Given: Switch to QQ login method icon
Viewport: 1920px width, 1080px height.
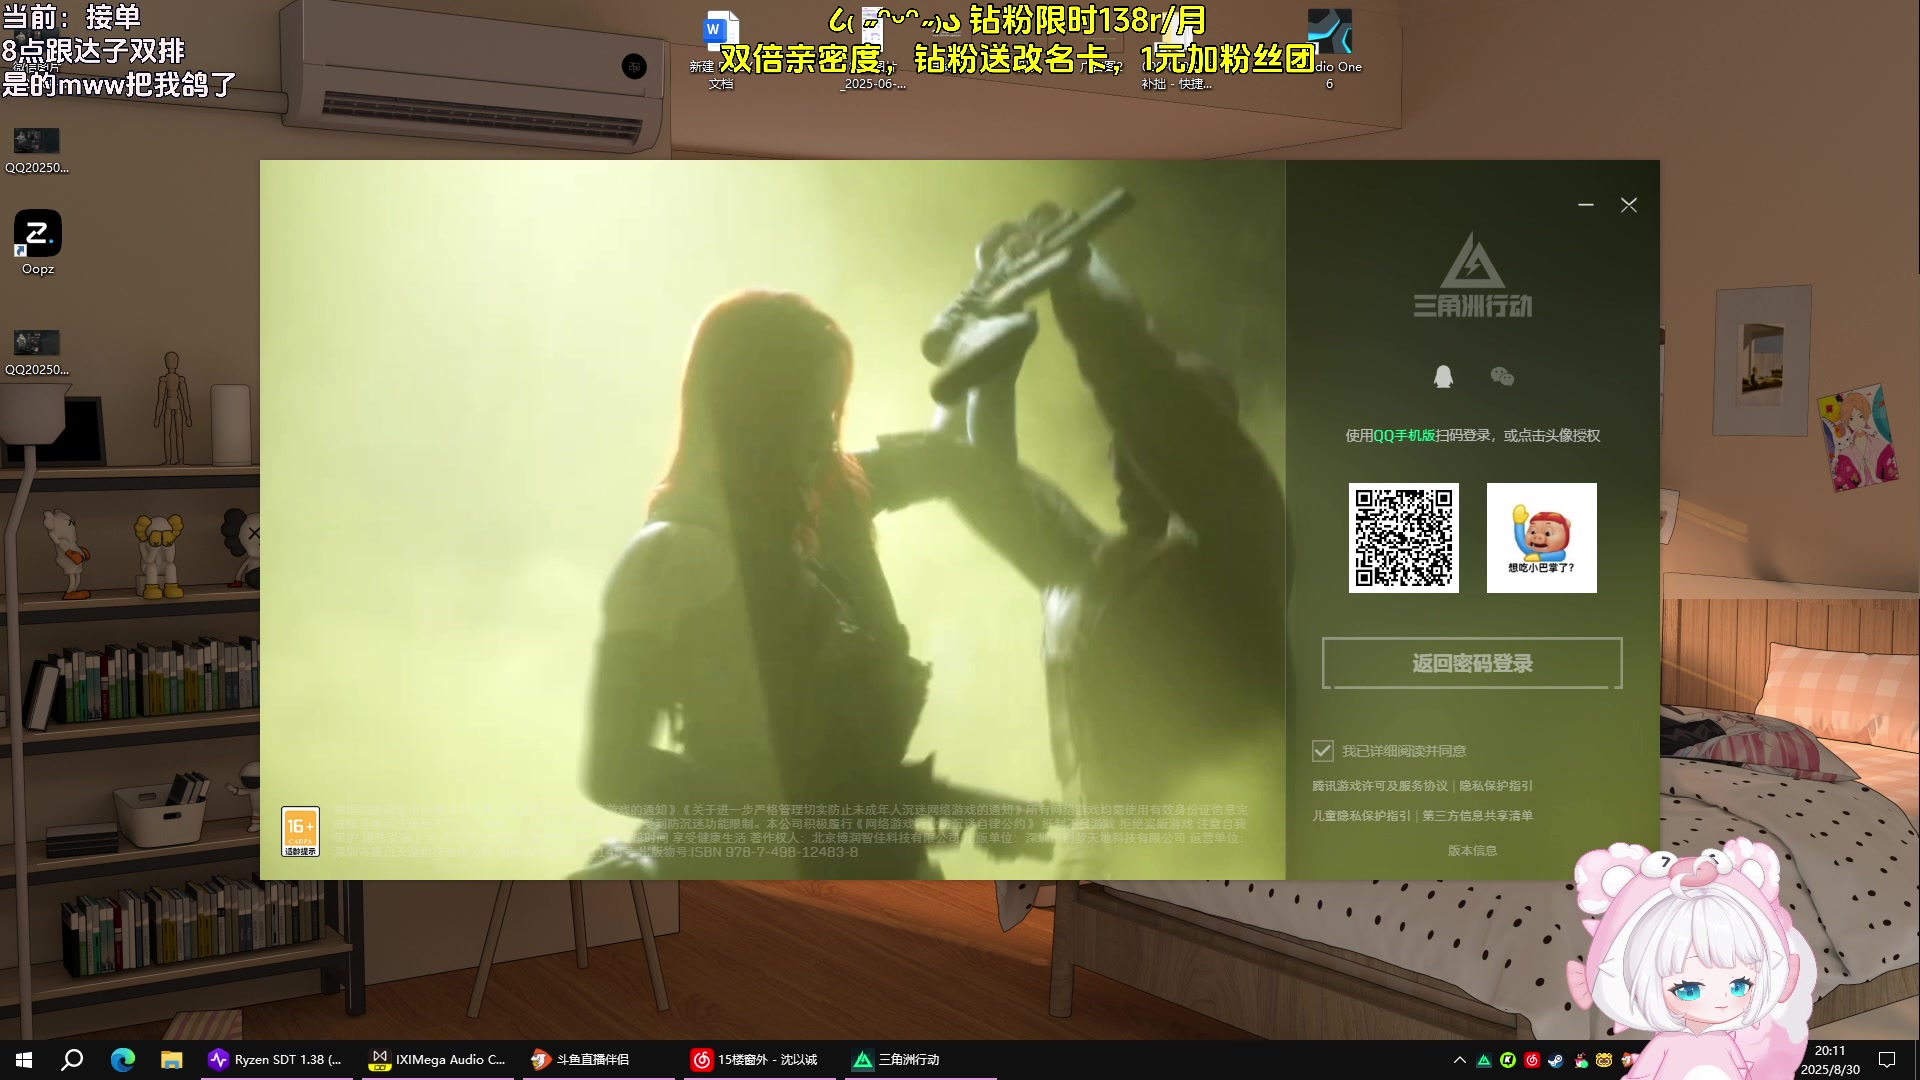Looking at the screenshot, I should (1443, 377).
